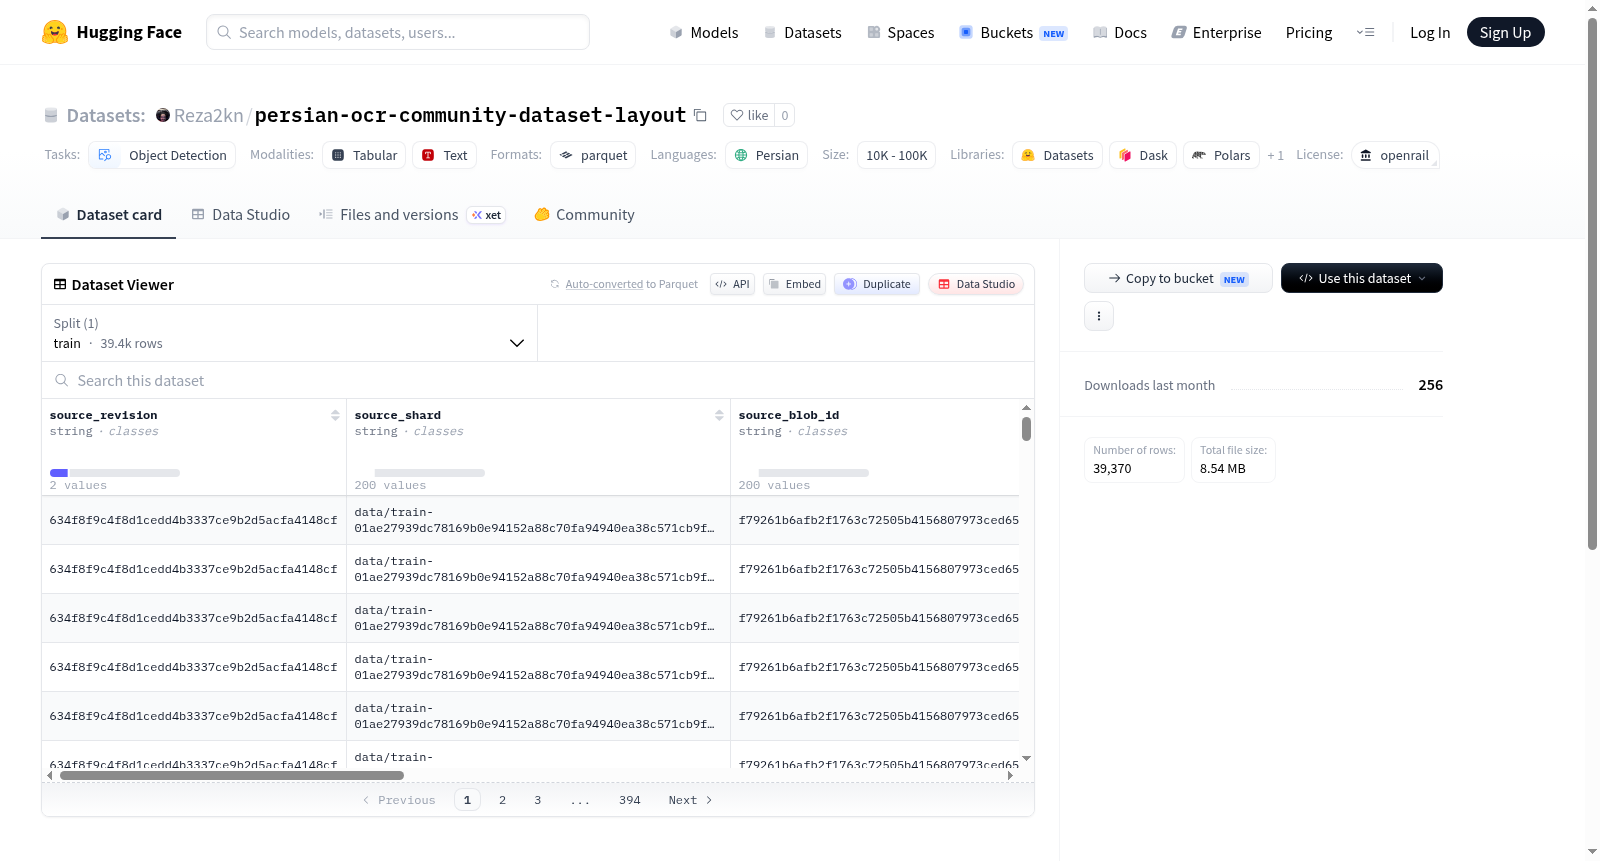Open Docs in the top navigation
The image size is (1600, 861).
(x=1119, y=32)
